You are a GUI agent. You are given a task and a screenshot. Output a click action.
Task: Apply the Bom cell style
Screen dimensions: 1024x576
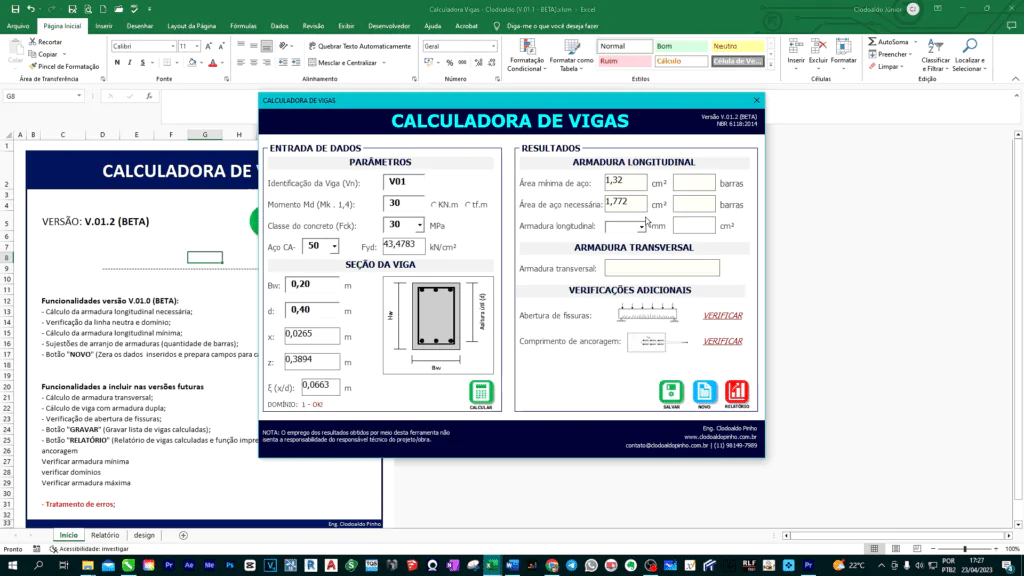coord(680,46)
